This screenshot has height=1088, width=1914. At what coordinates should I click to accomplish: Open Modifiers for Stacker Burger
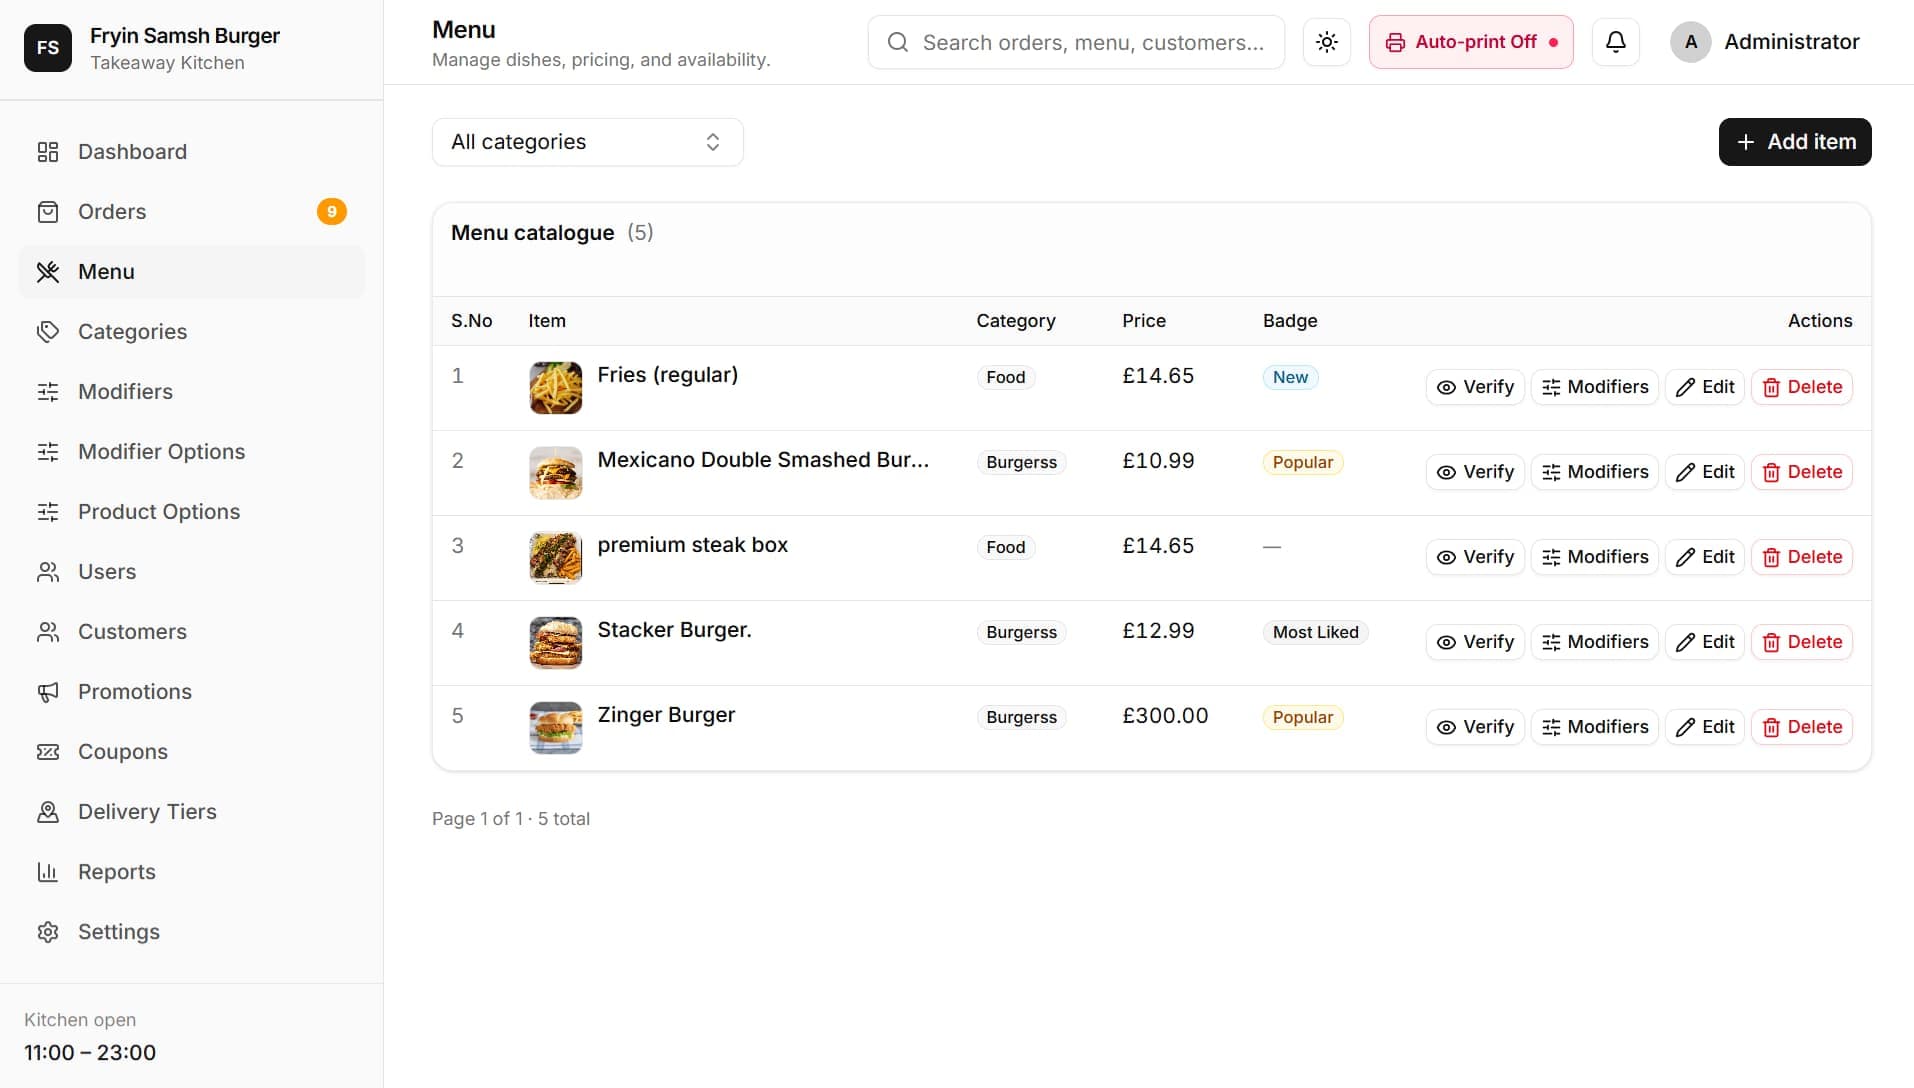tap(1595, 642)
